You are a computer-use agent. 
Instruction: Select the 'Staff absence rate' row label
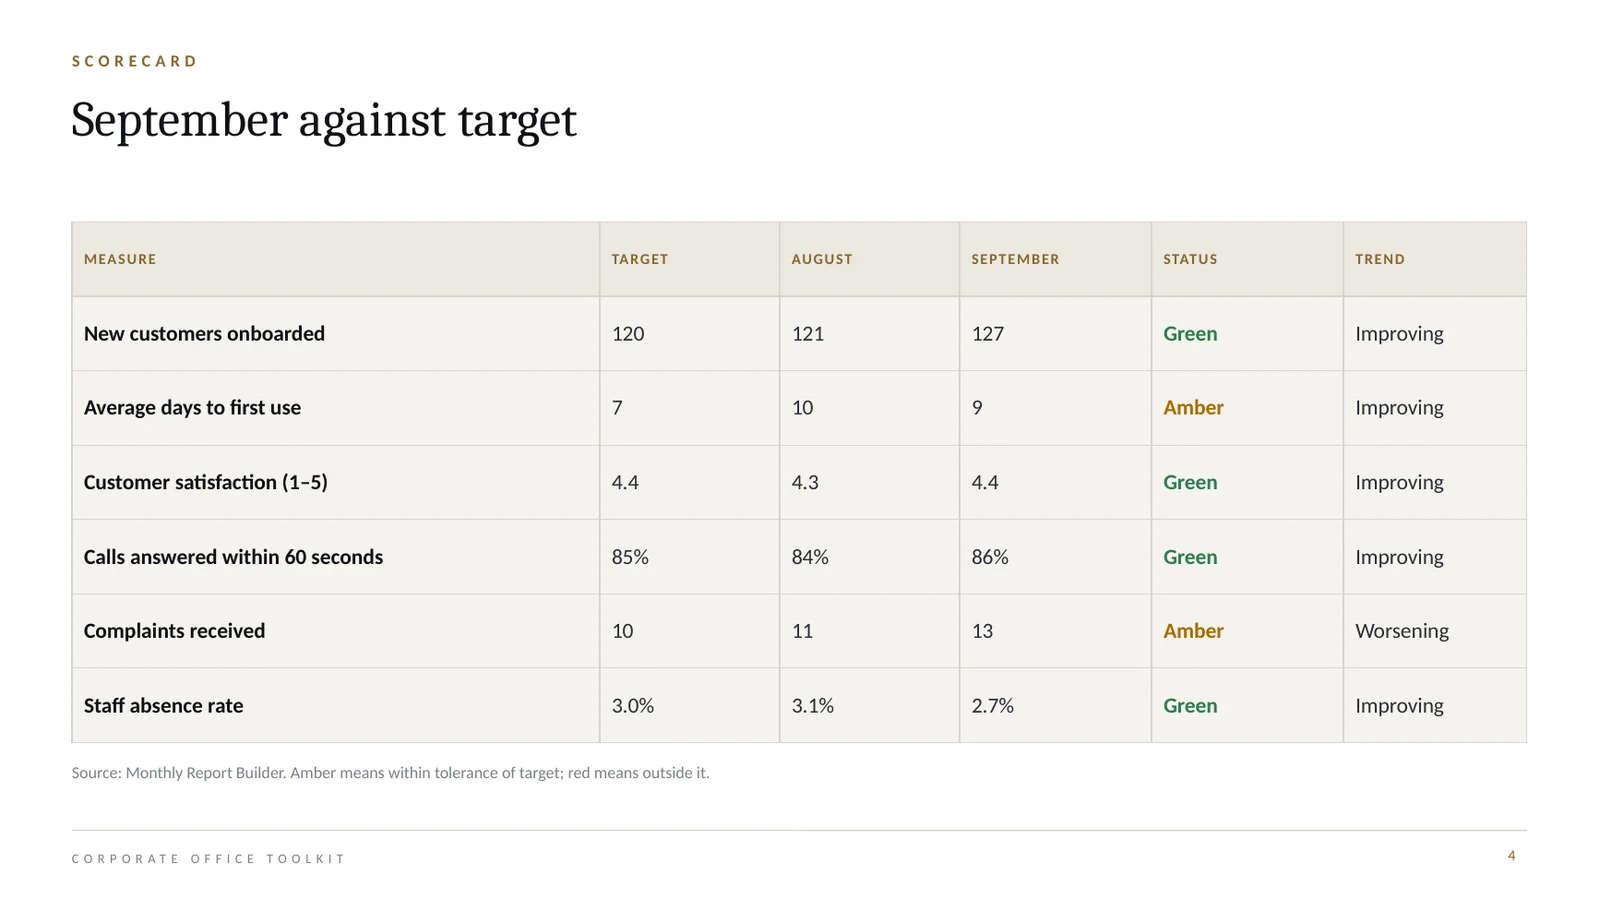[163, 706]
